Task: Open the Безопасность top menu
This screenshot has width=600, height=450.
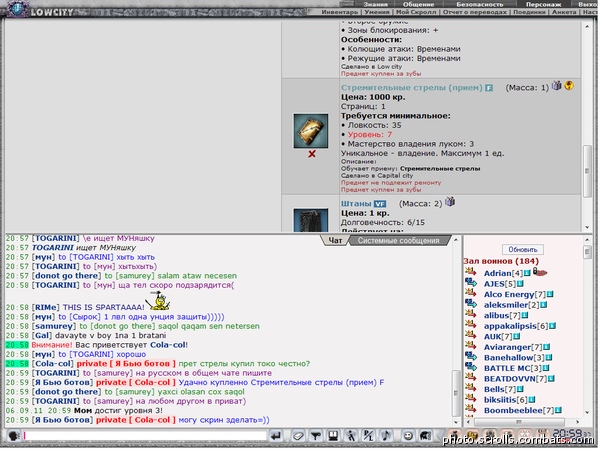Action: tap(480, 4)
